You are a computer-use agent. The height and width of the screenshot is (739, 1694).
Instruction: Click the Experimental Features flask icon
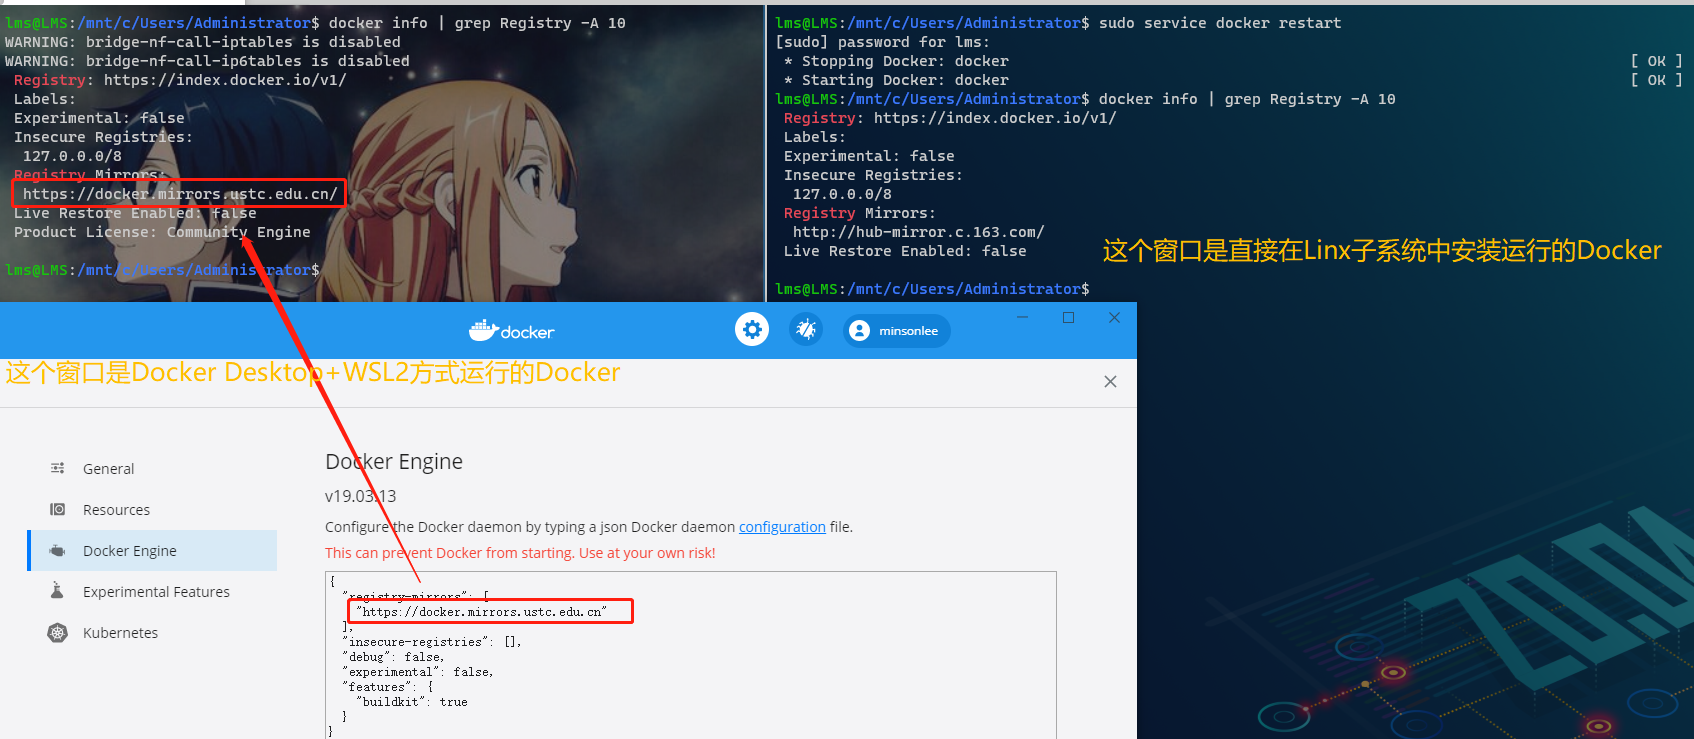click(57, 591)
